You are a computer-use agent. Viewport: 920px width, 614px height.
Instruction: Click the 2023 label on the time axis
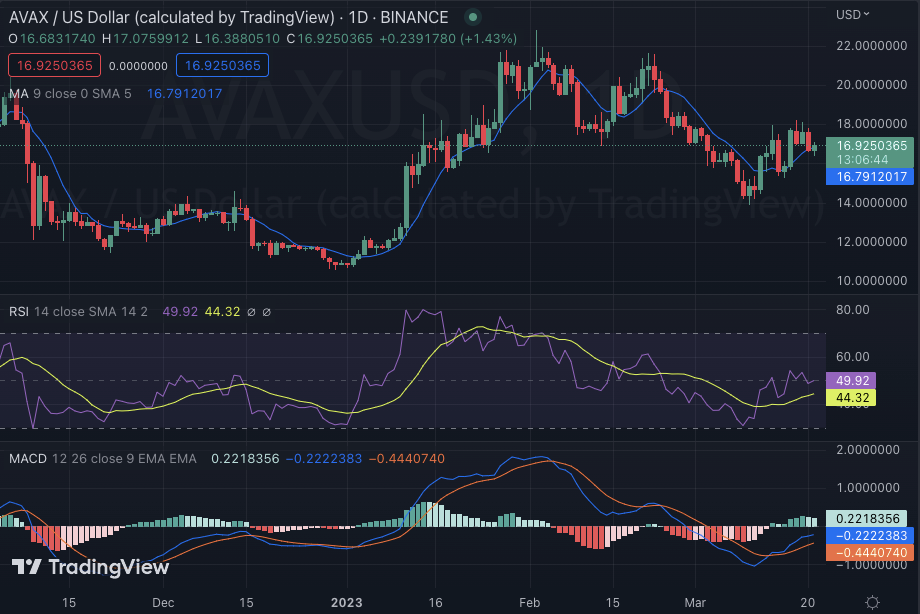pyautogui.click(x=346, y=602)
